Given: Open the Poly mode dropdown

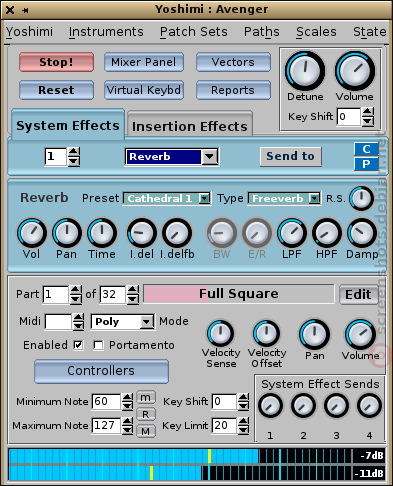Looking at the screenshot, I should click(123, 322).
